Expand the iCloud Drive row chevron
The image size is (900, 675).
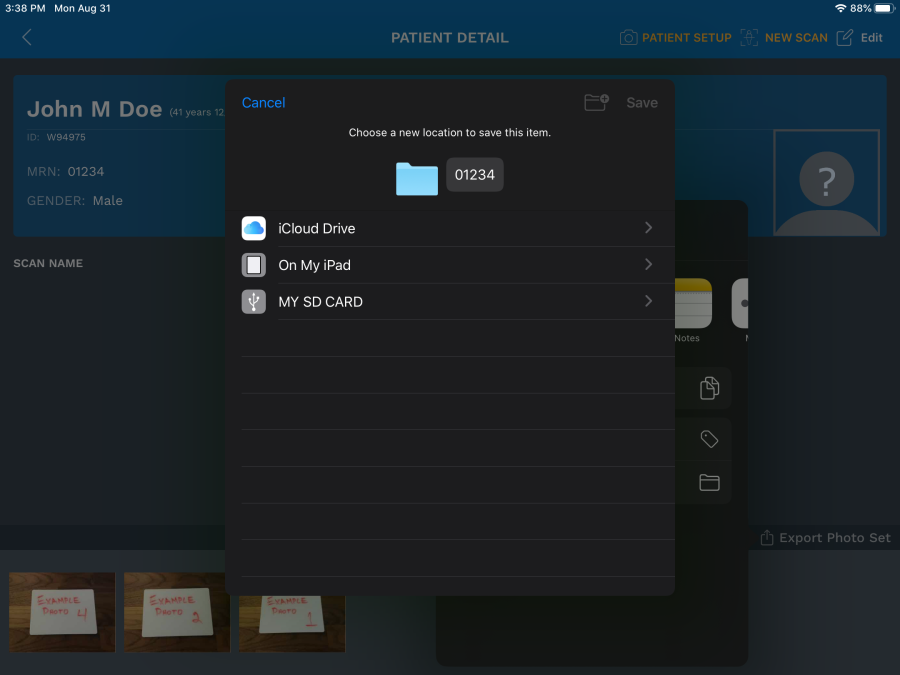[x=648, y=229]
